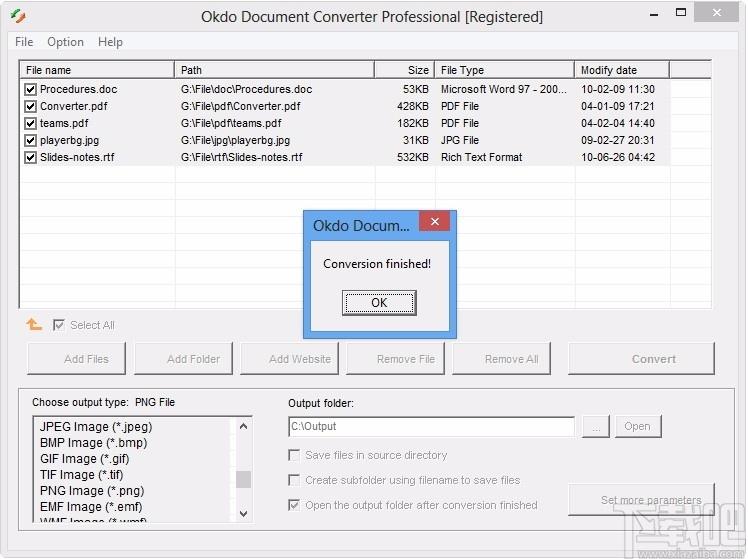Viewport: 748px width, 559px height.
Task: Select TIF Image (*.tif) output type
Action: pos(82,475)
